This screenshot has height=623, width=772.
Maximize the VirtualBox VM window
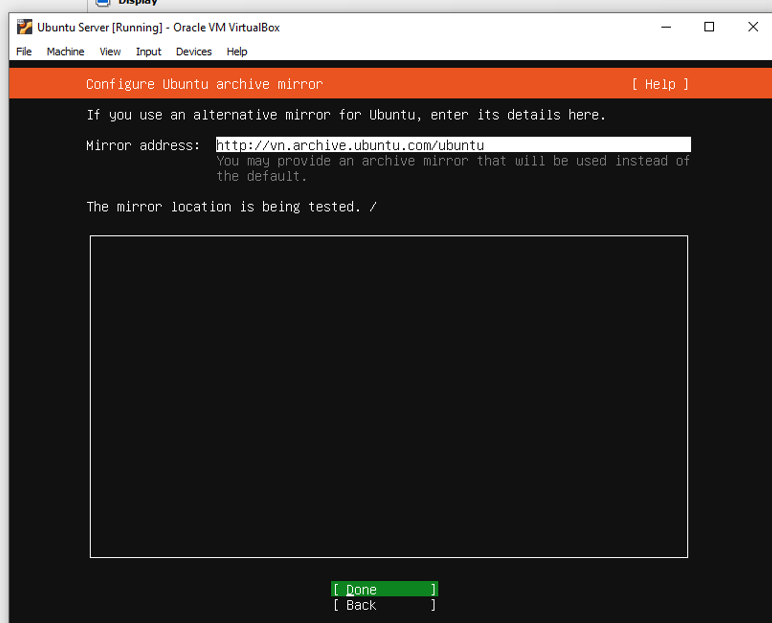(709, 27)
